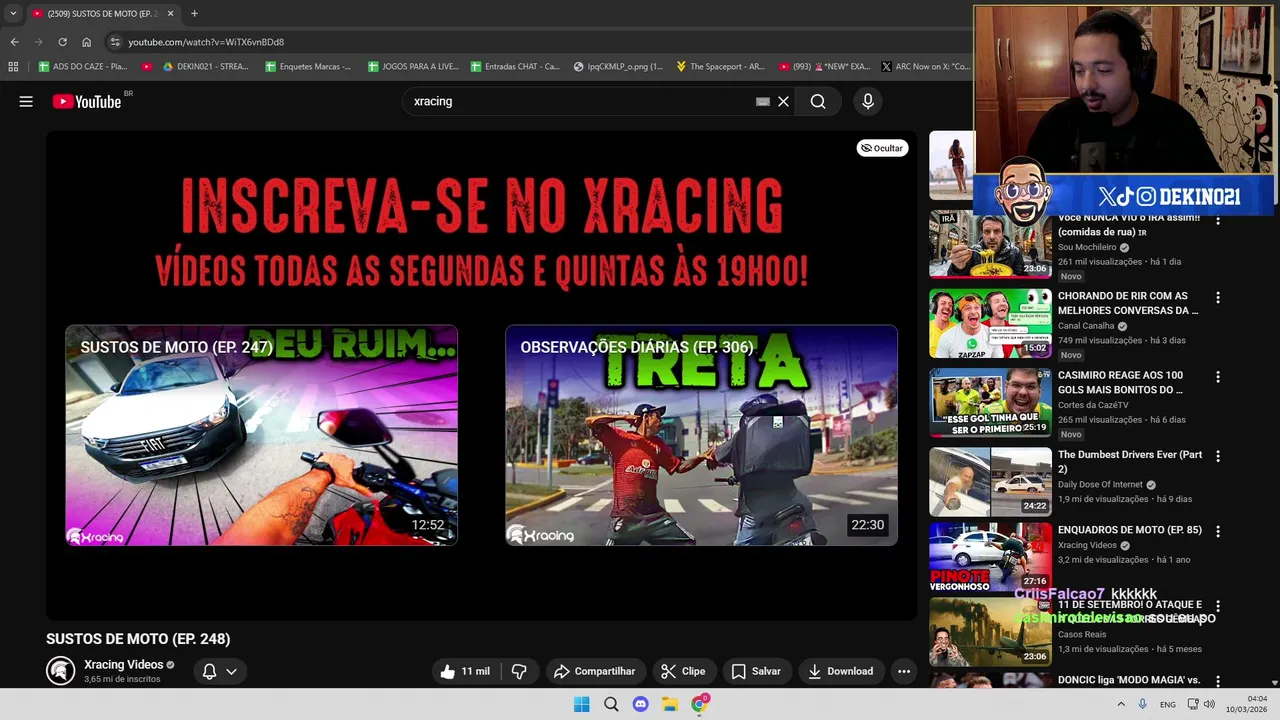Open Casimiro Reage aos 100 Gols title

click(1120, 382)
